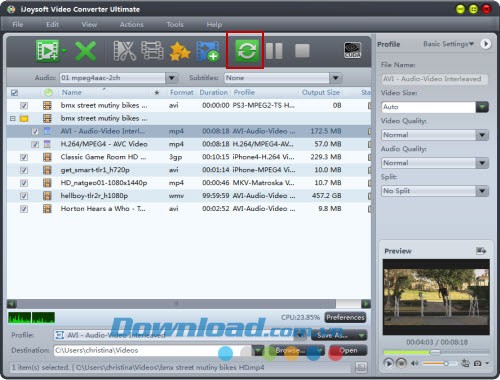
Task: Click the Destination path field
Action: point(153,350)
